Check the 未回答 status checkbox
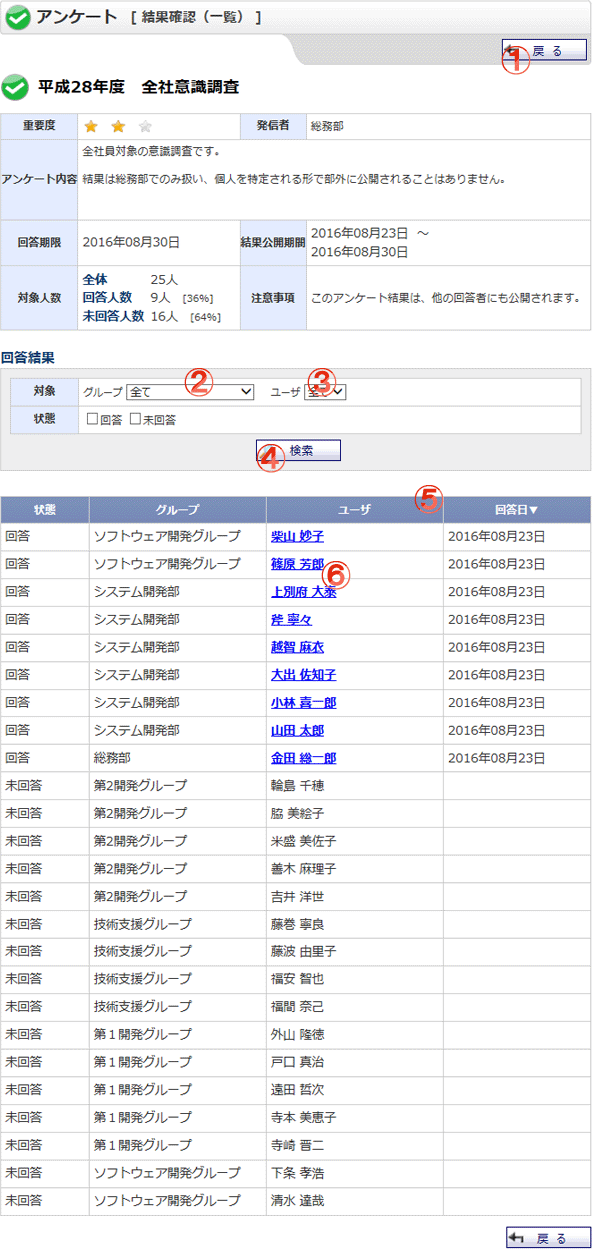The height and width of the screenshot is (1249, 592). click(x=135, y=420)
